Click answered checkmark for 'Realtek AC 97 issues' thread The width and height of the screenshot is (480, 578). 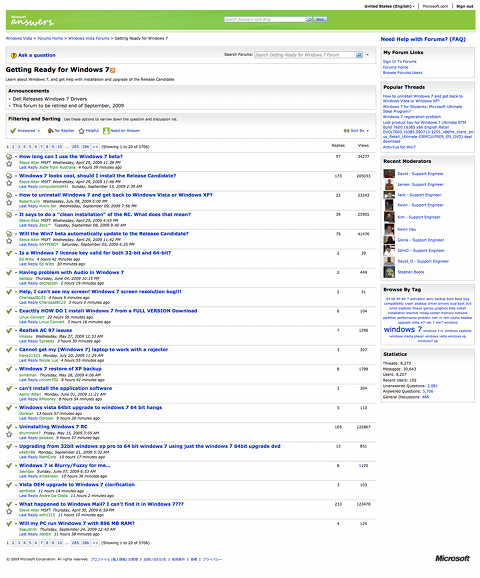point(9,330)
